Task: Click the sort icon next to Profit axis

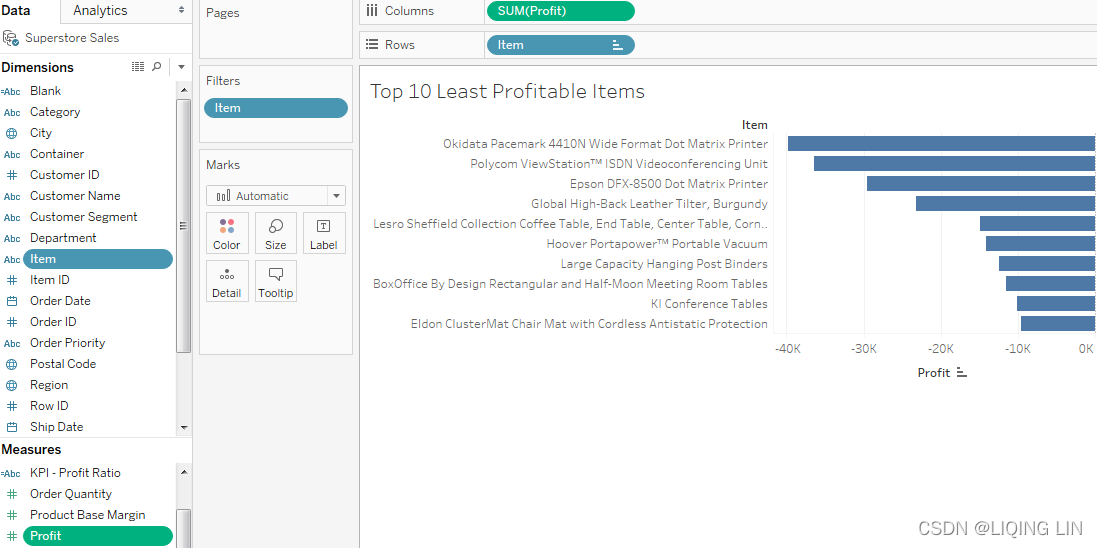Action: click(x=962, y=372)
